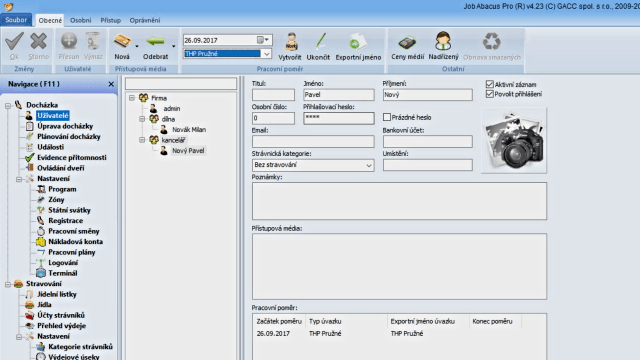
Task: Open Plánování docházky item
Action: [69, 137]
